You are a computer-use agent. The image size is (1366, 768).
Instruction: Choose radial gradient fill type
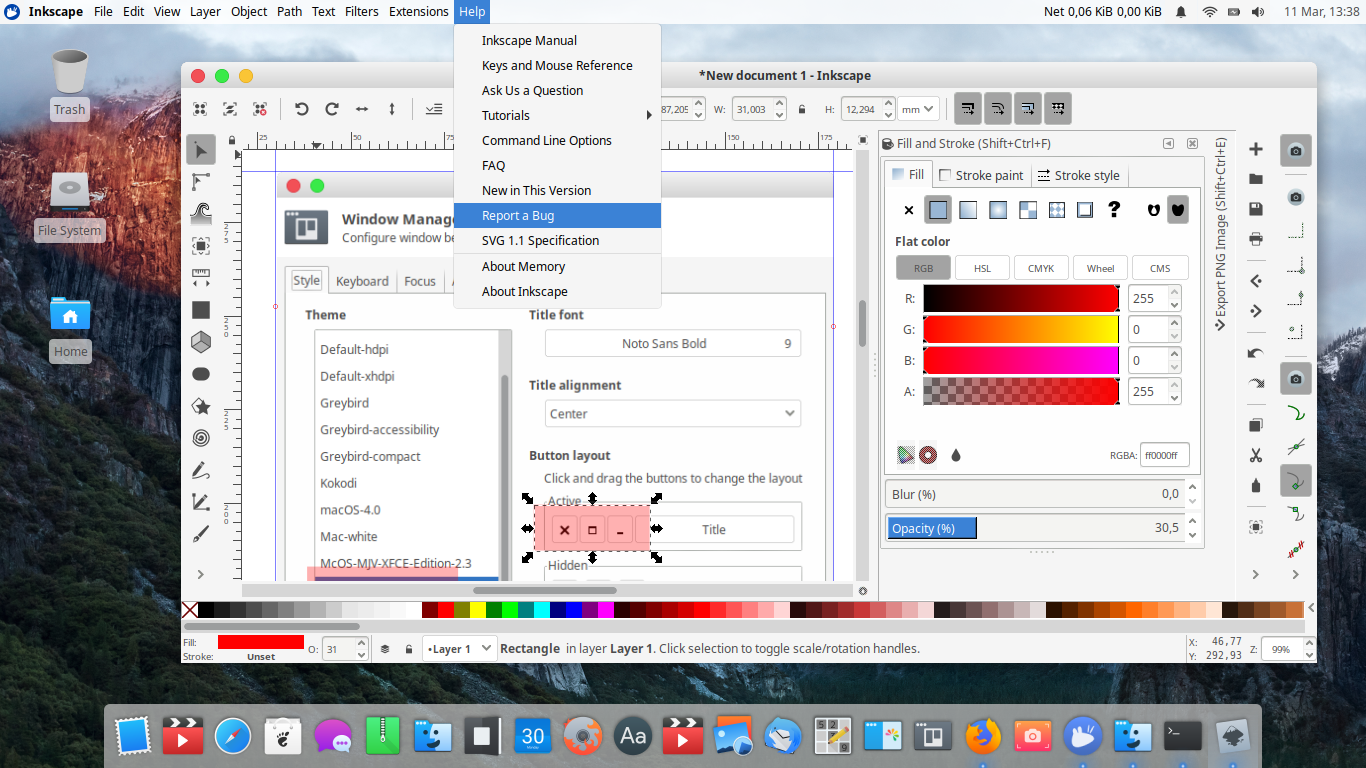996,210
